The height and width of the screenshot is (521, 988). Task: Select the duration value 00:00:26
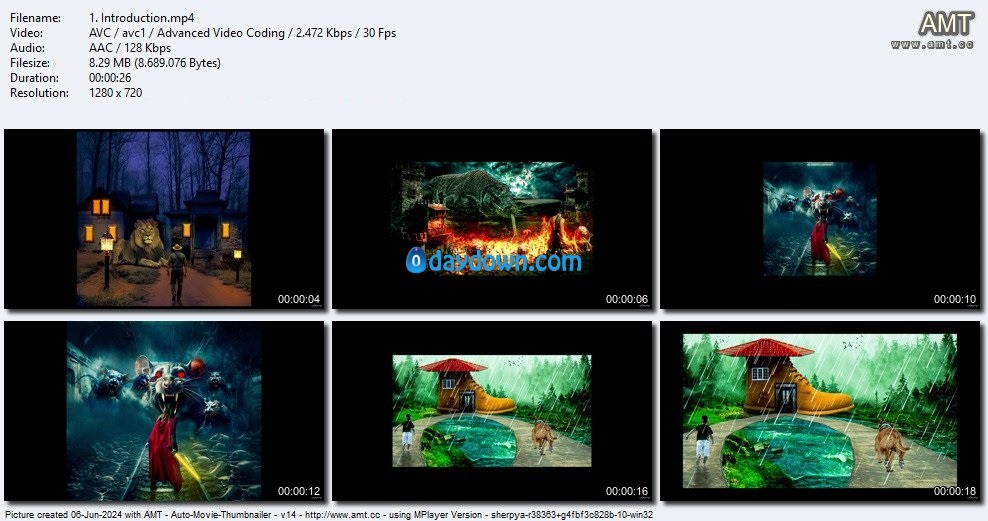110,78
